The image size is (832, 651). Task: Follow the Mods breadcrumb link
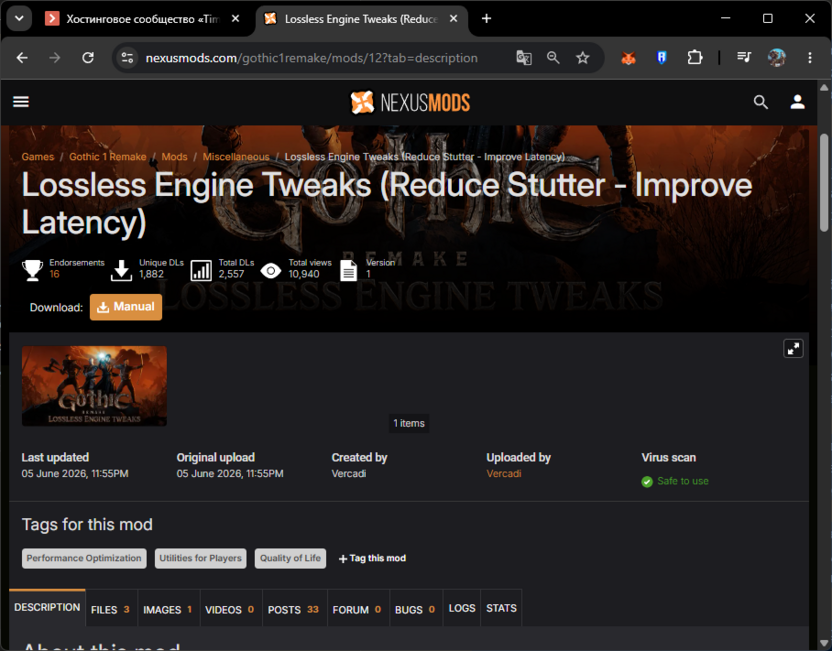175,157
